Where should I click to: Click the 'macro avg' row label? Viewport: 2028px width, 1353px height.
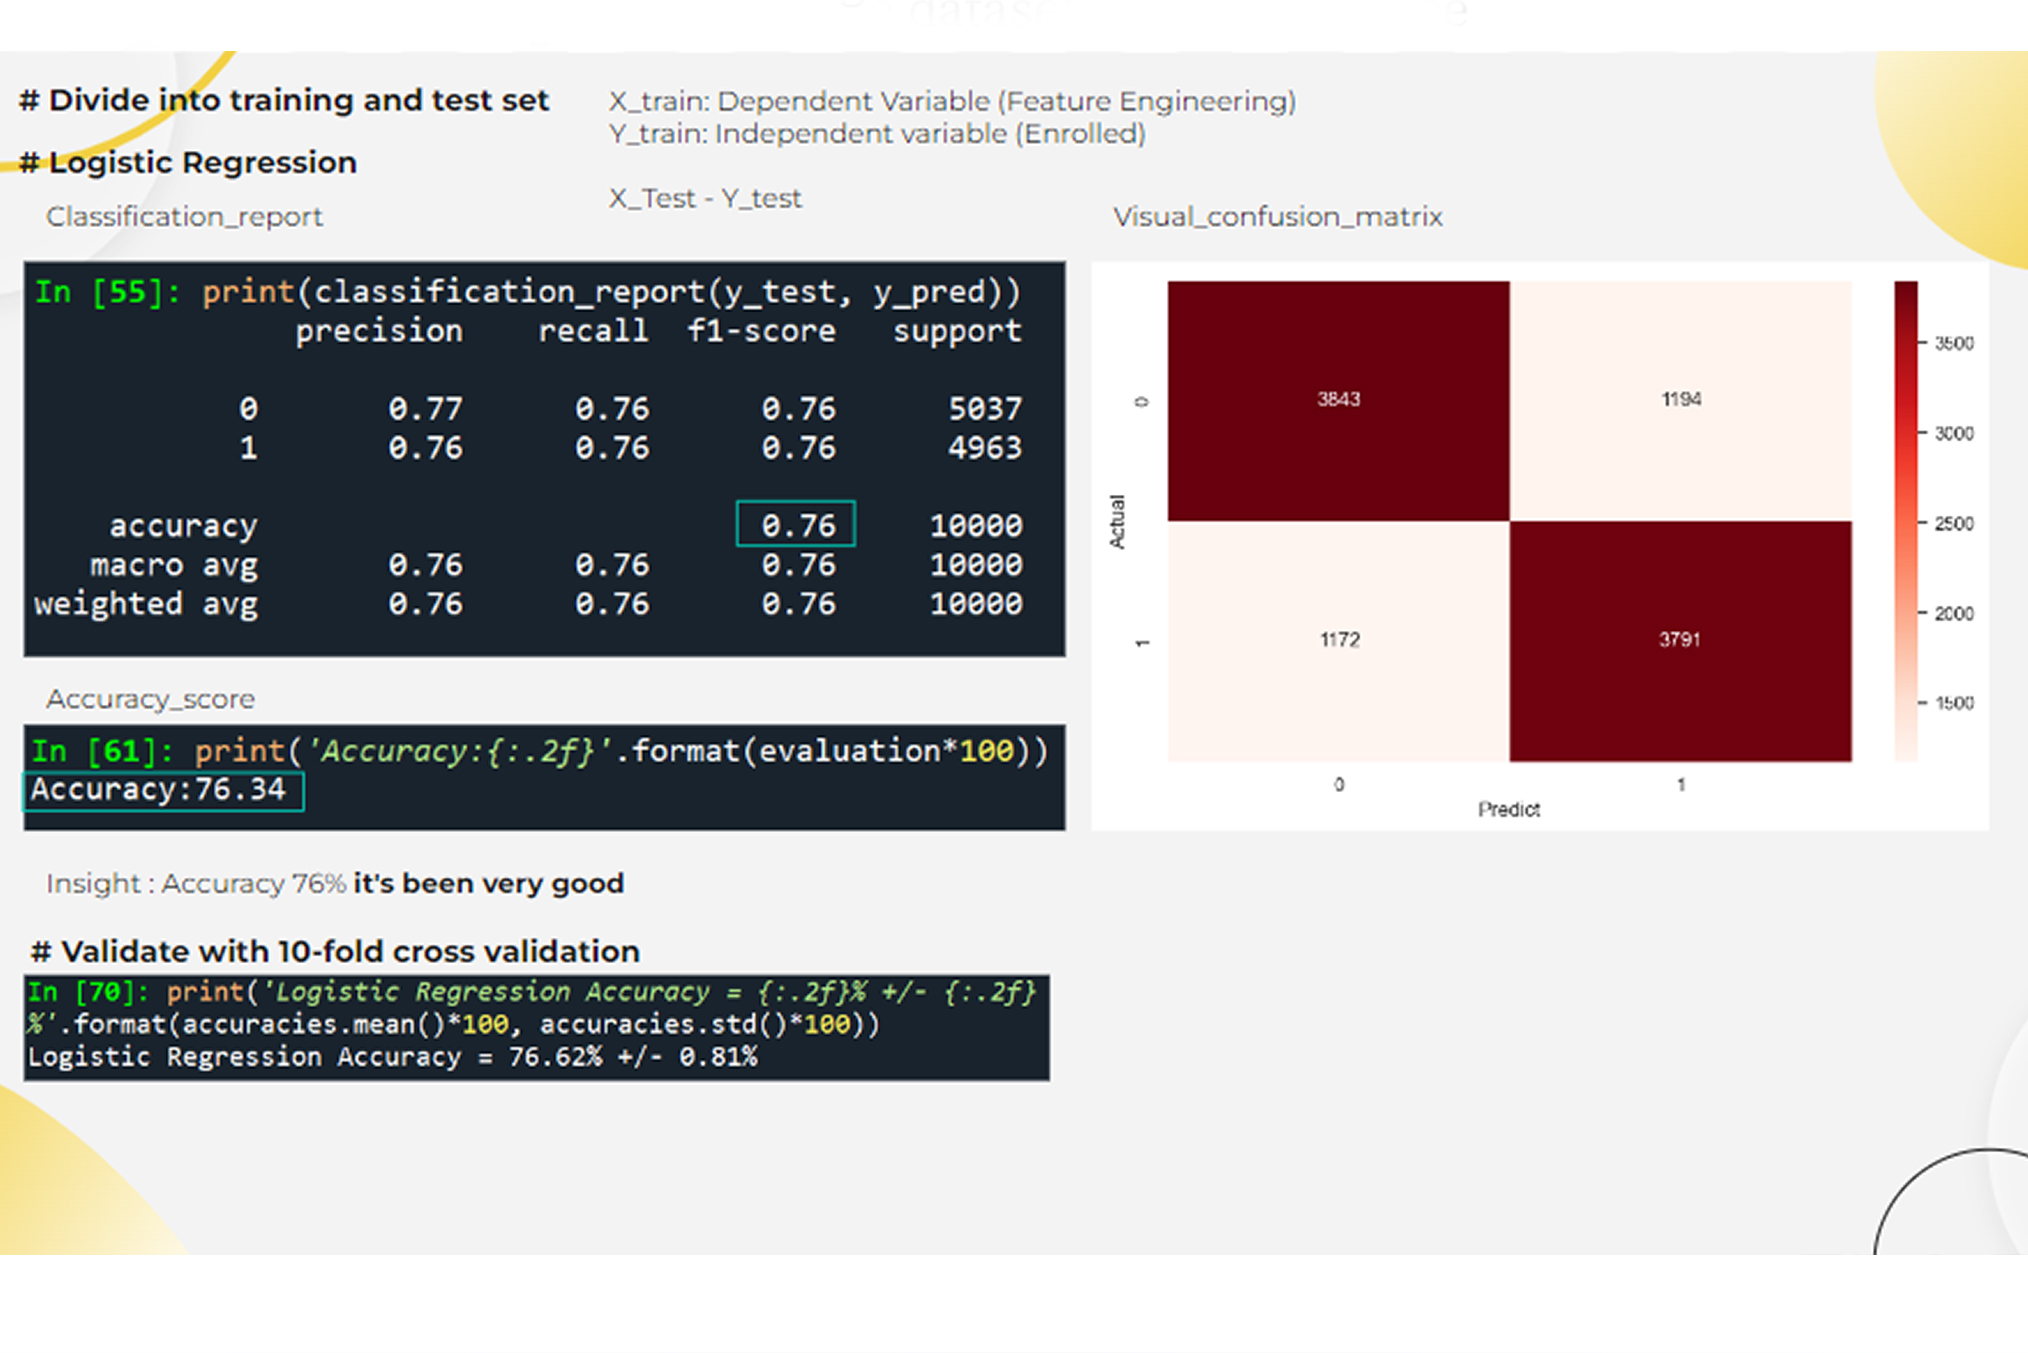[x=174, y=565]
